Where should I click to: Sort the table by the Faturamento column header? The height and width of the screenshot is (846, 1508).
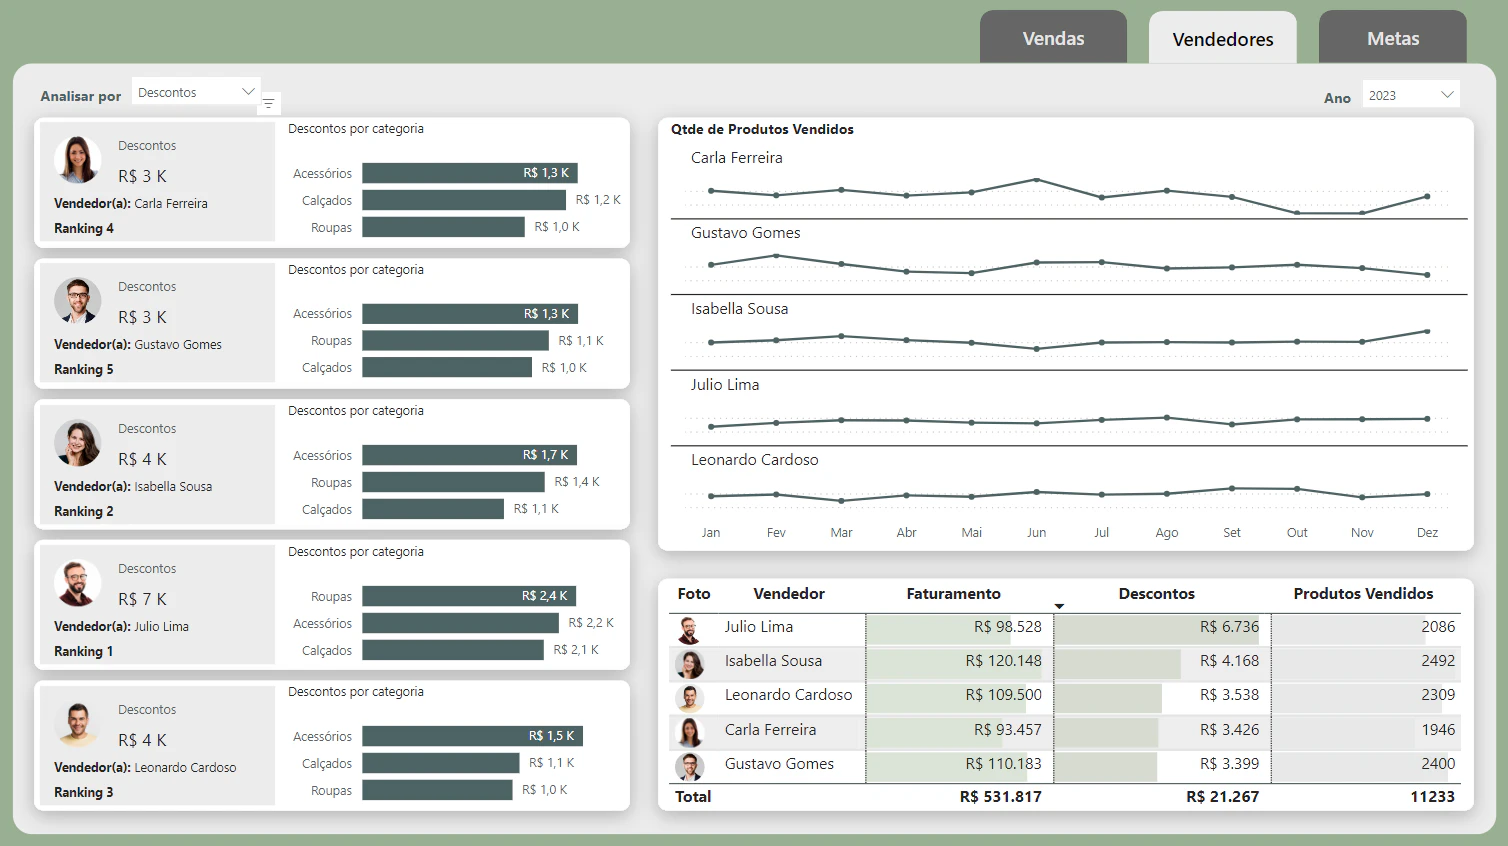click(x=953, y=594)
